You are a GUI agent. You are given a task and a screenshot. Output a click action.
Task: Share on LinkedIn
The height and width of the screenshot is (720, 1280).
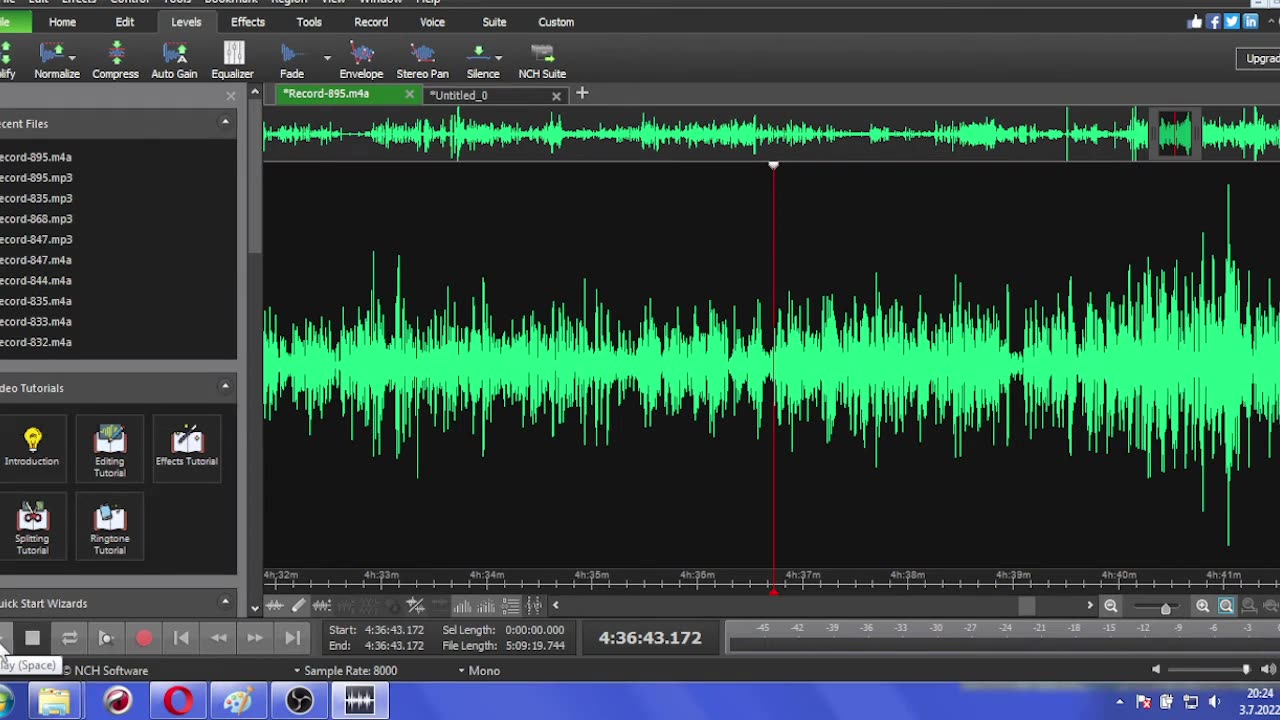coord(1250,21)
